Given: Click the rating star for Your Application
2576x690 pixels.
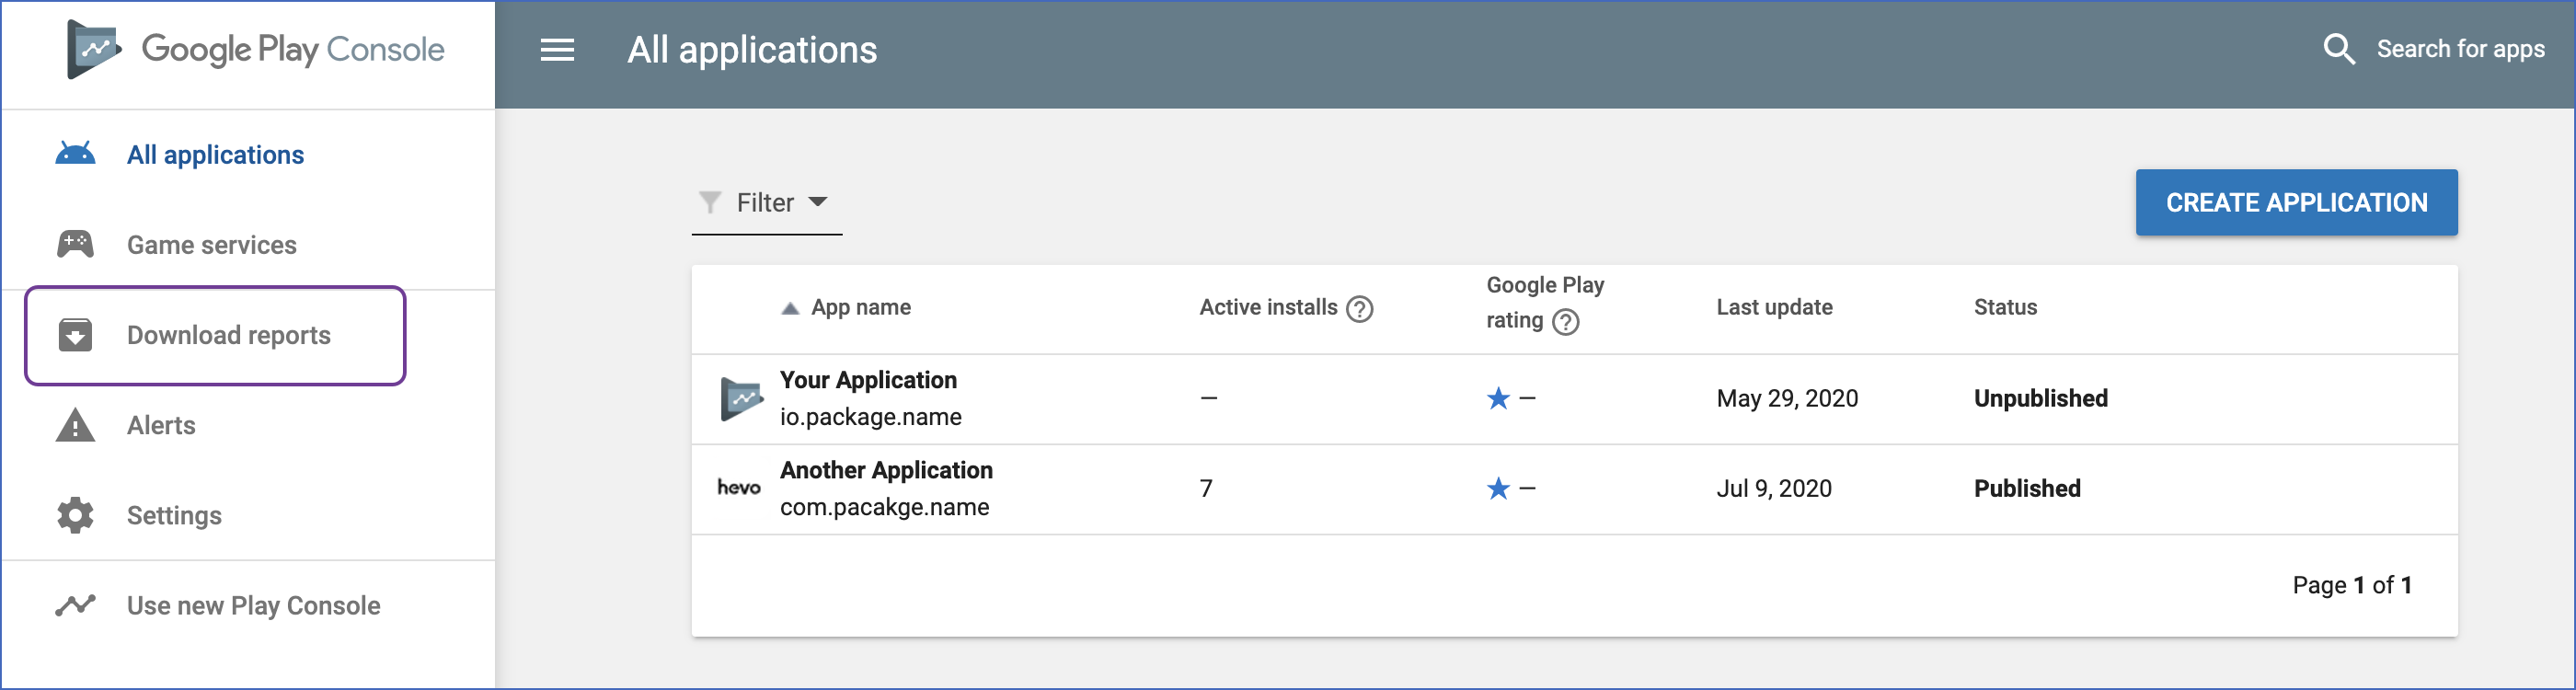Looking at the screenshot, I should point(1497,399).
